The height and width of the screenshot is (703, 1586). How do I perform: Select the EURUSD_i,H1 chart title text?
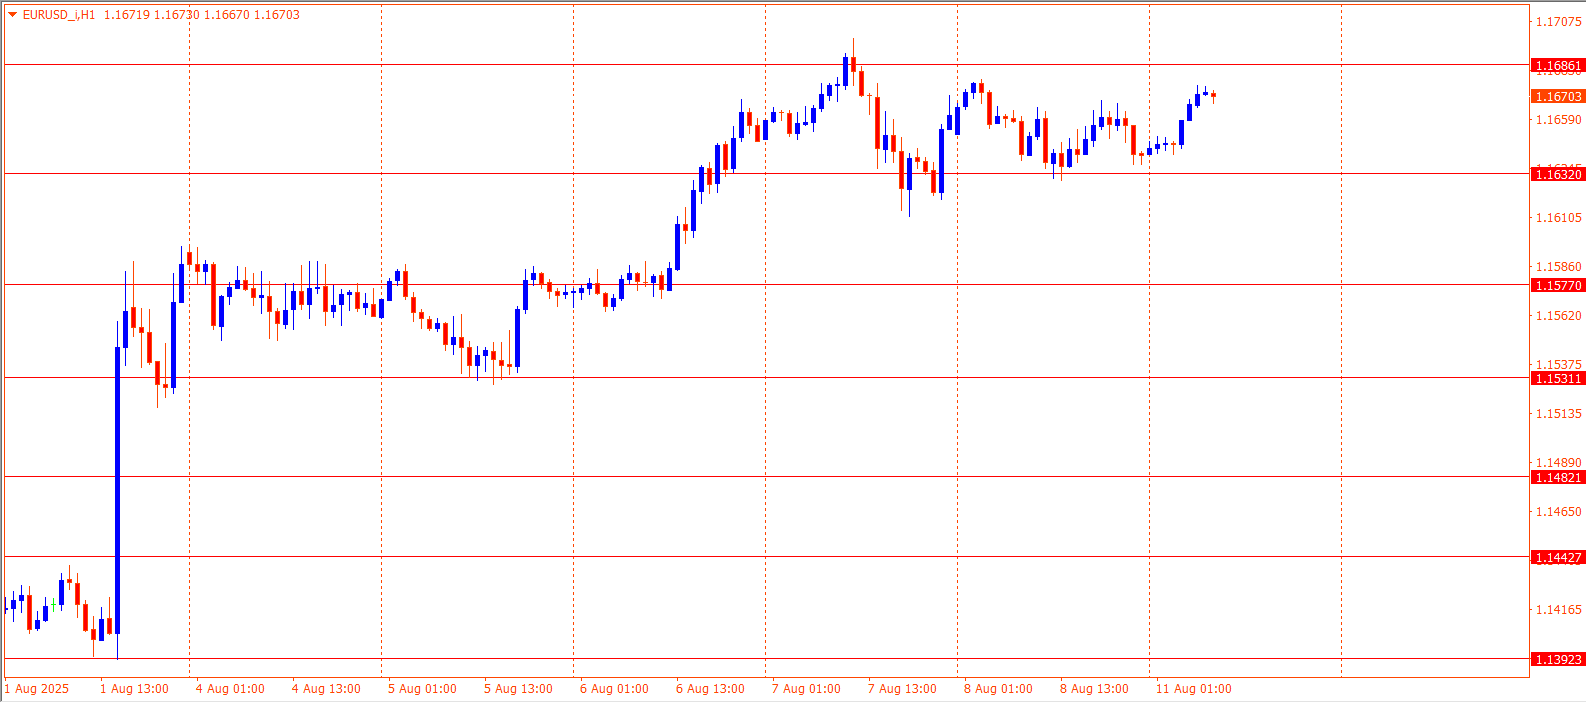(59, 15)
